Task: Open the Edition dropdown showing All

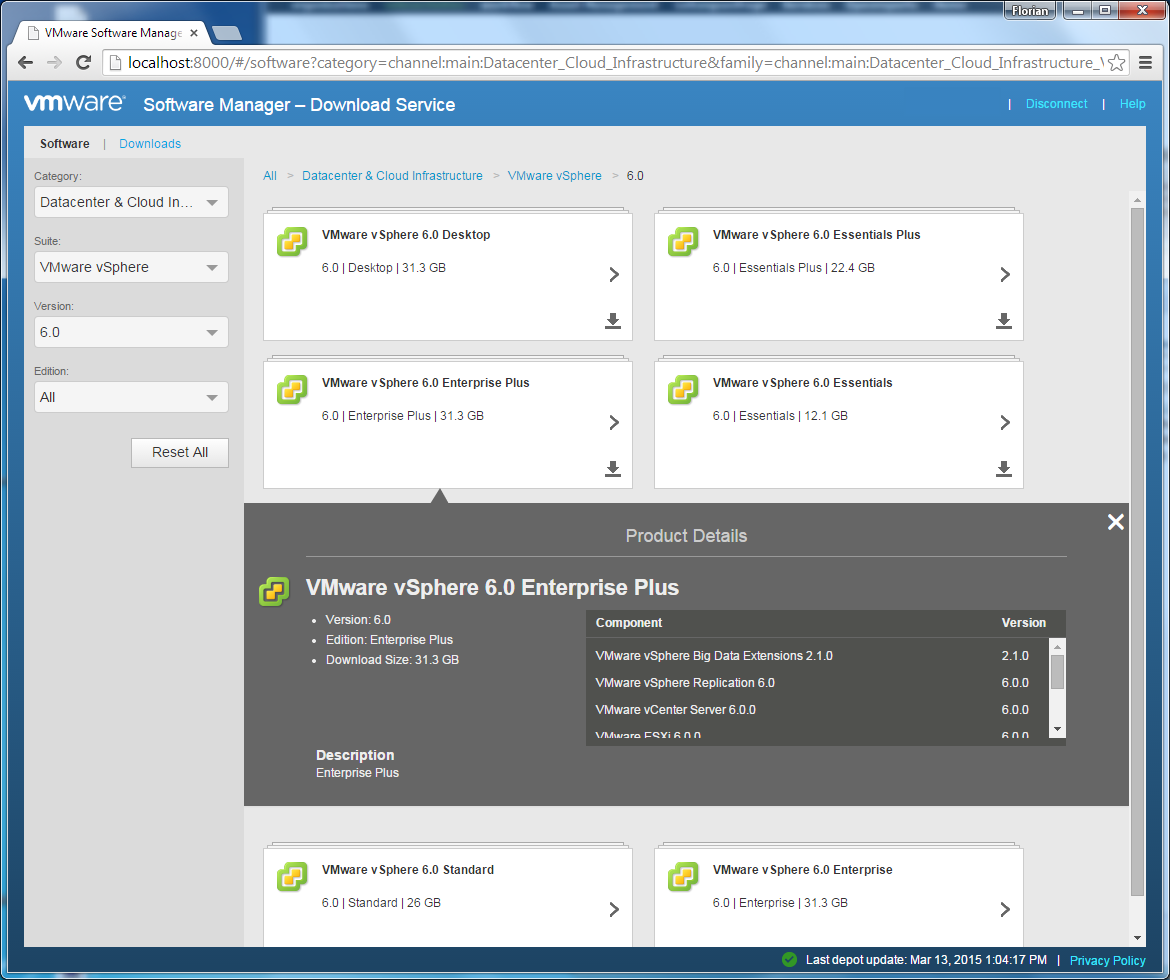Action: 131,397
